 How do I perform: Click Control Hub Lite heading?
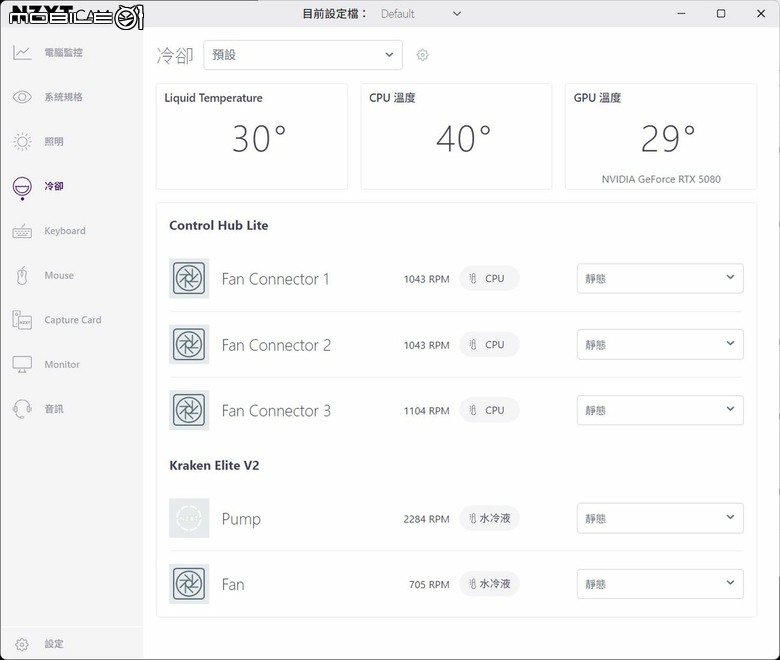pyautogui.click(x=219, y=225)
